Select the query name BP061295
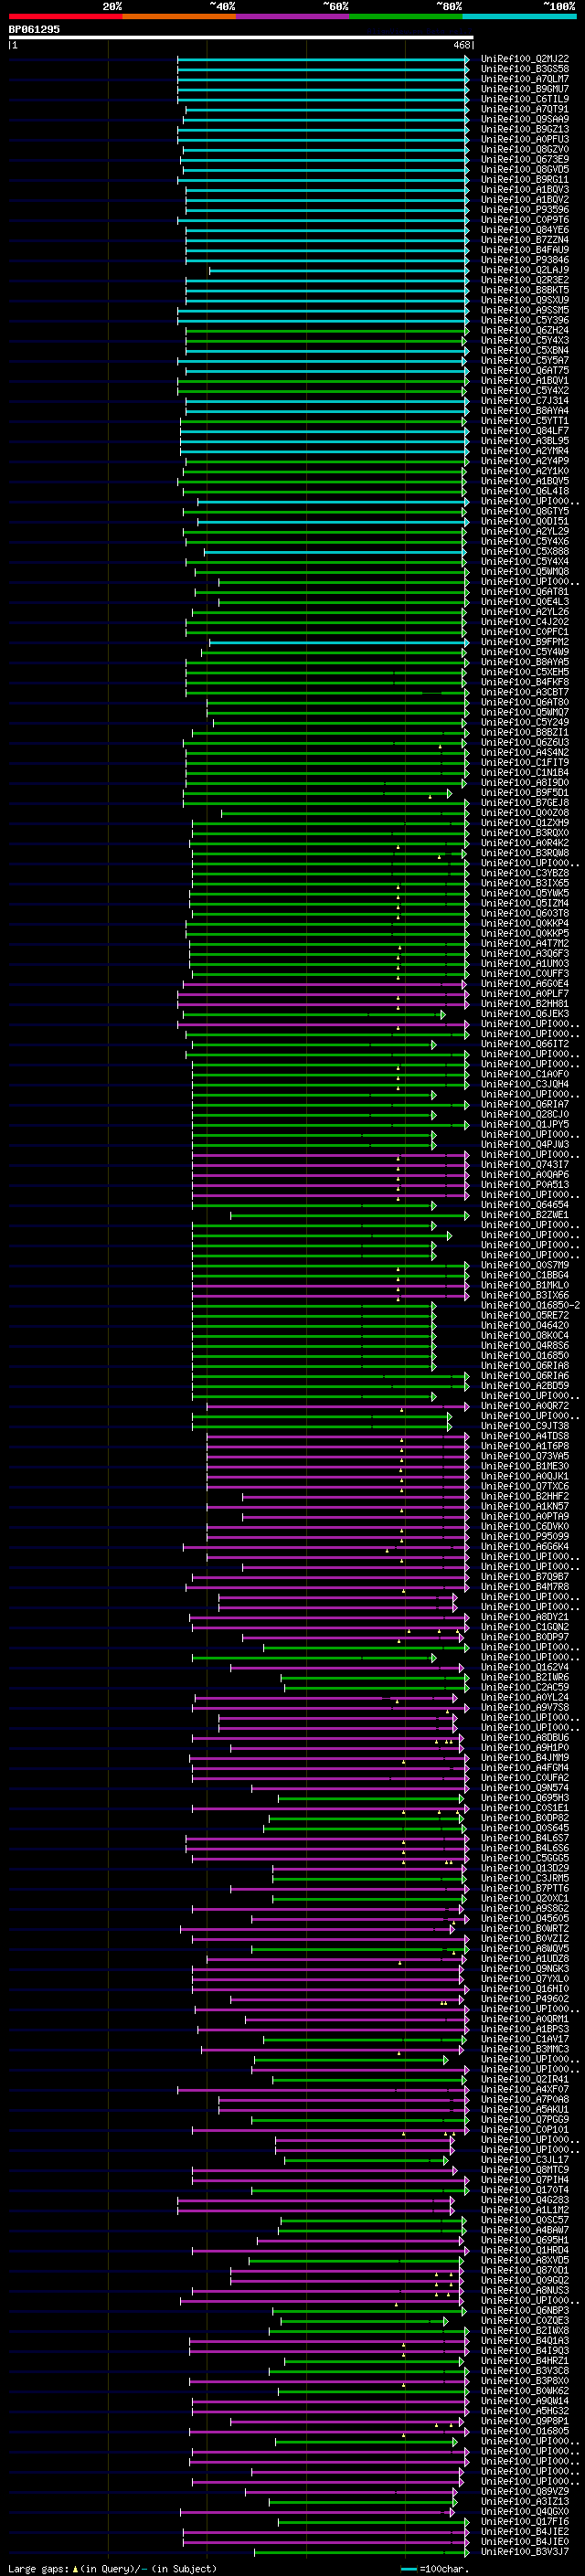The width and height of the screenshot is (585, 2576). [34, 29]
